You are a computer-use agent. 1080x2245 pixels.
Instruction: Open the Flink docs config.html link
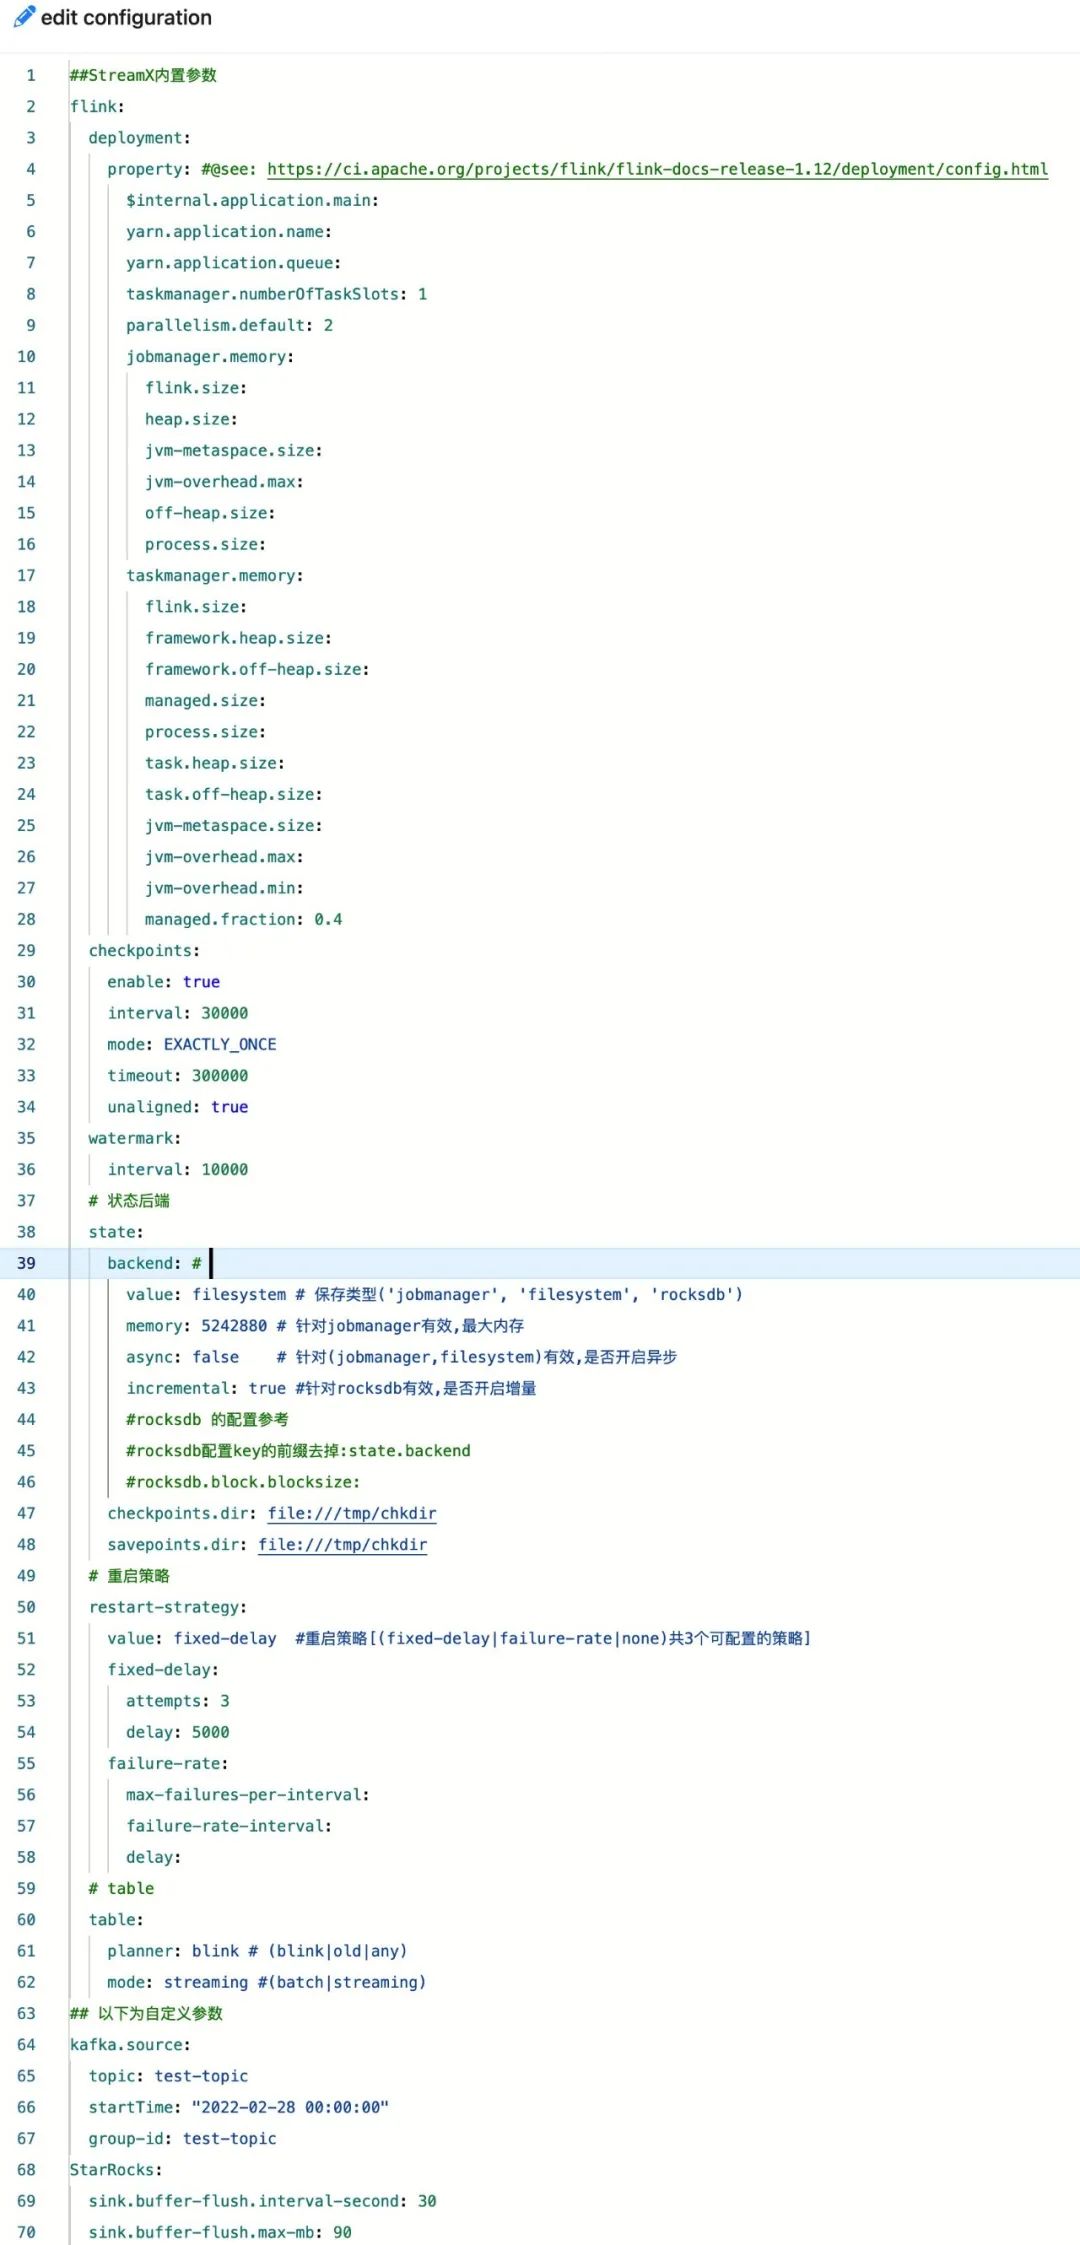657,169
